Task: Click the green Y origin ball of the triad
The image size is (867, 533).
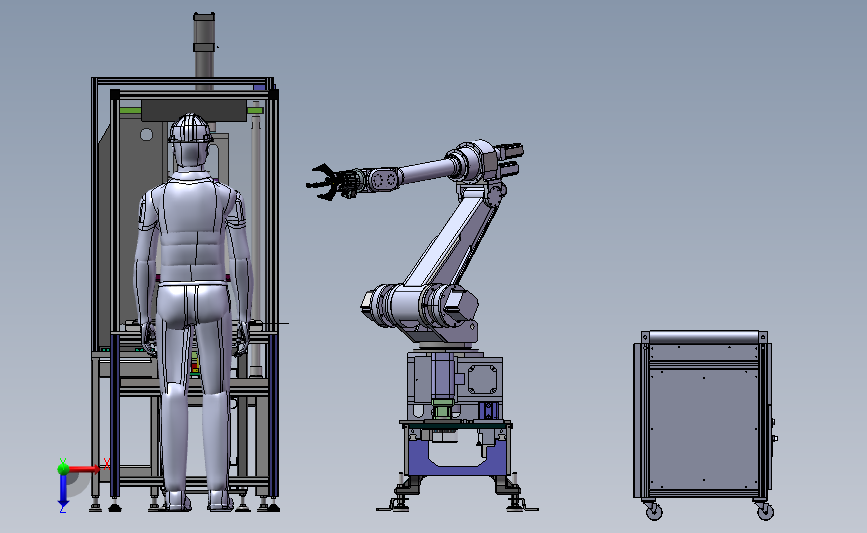Action: pos(63,469)
